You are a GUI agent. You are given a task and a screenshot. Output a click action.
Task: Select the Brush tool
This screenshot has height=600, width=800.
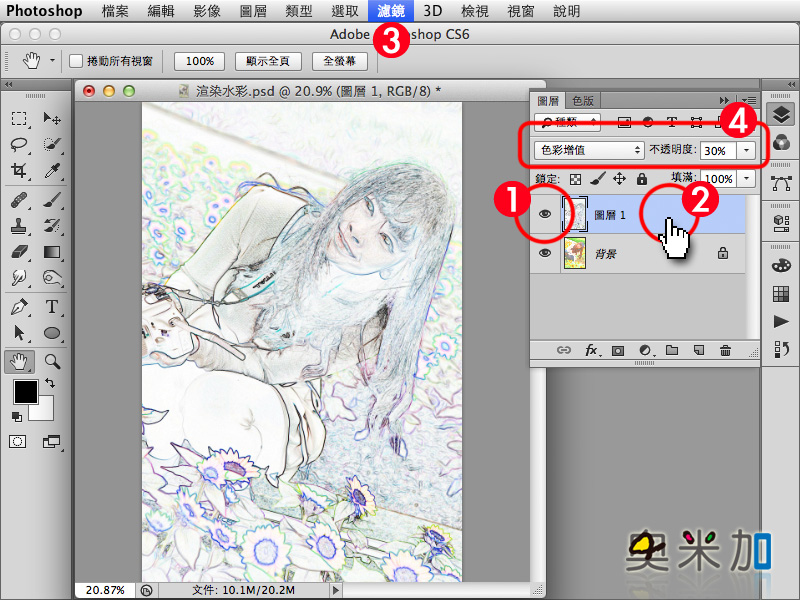52,200
